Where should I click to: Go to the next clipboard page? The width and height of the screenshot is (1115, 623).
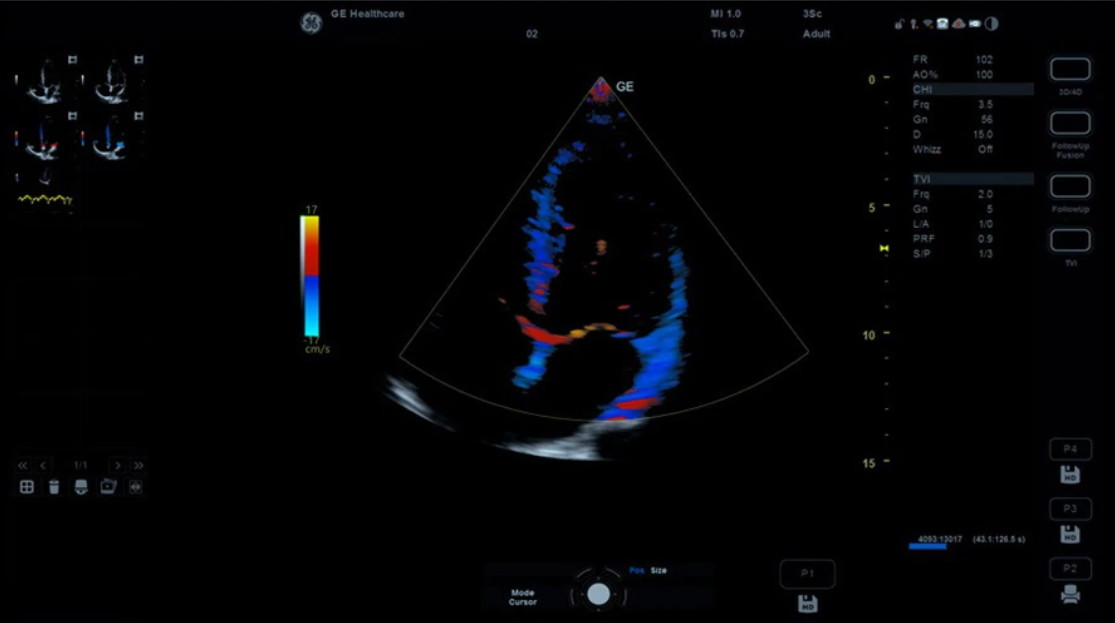point(118,465)
